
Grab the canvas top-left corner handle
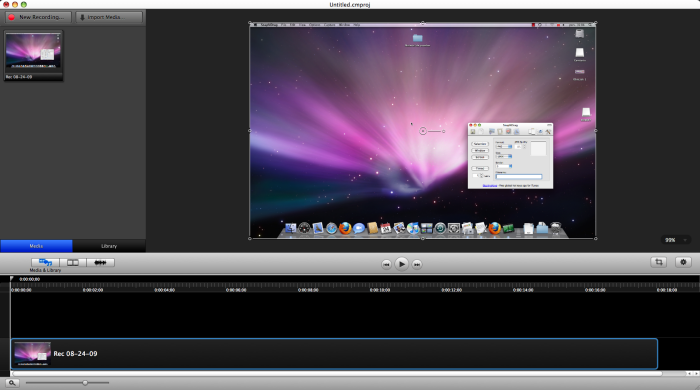250,23
